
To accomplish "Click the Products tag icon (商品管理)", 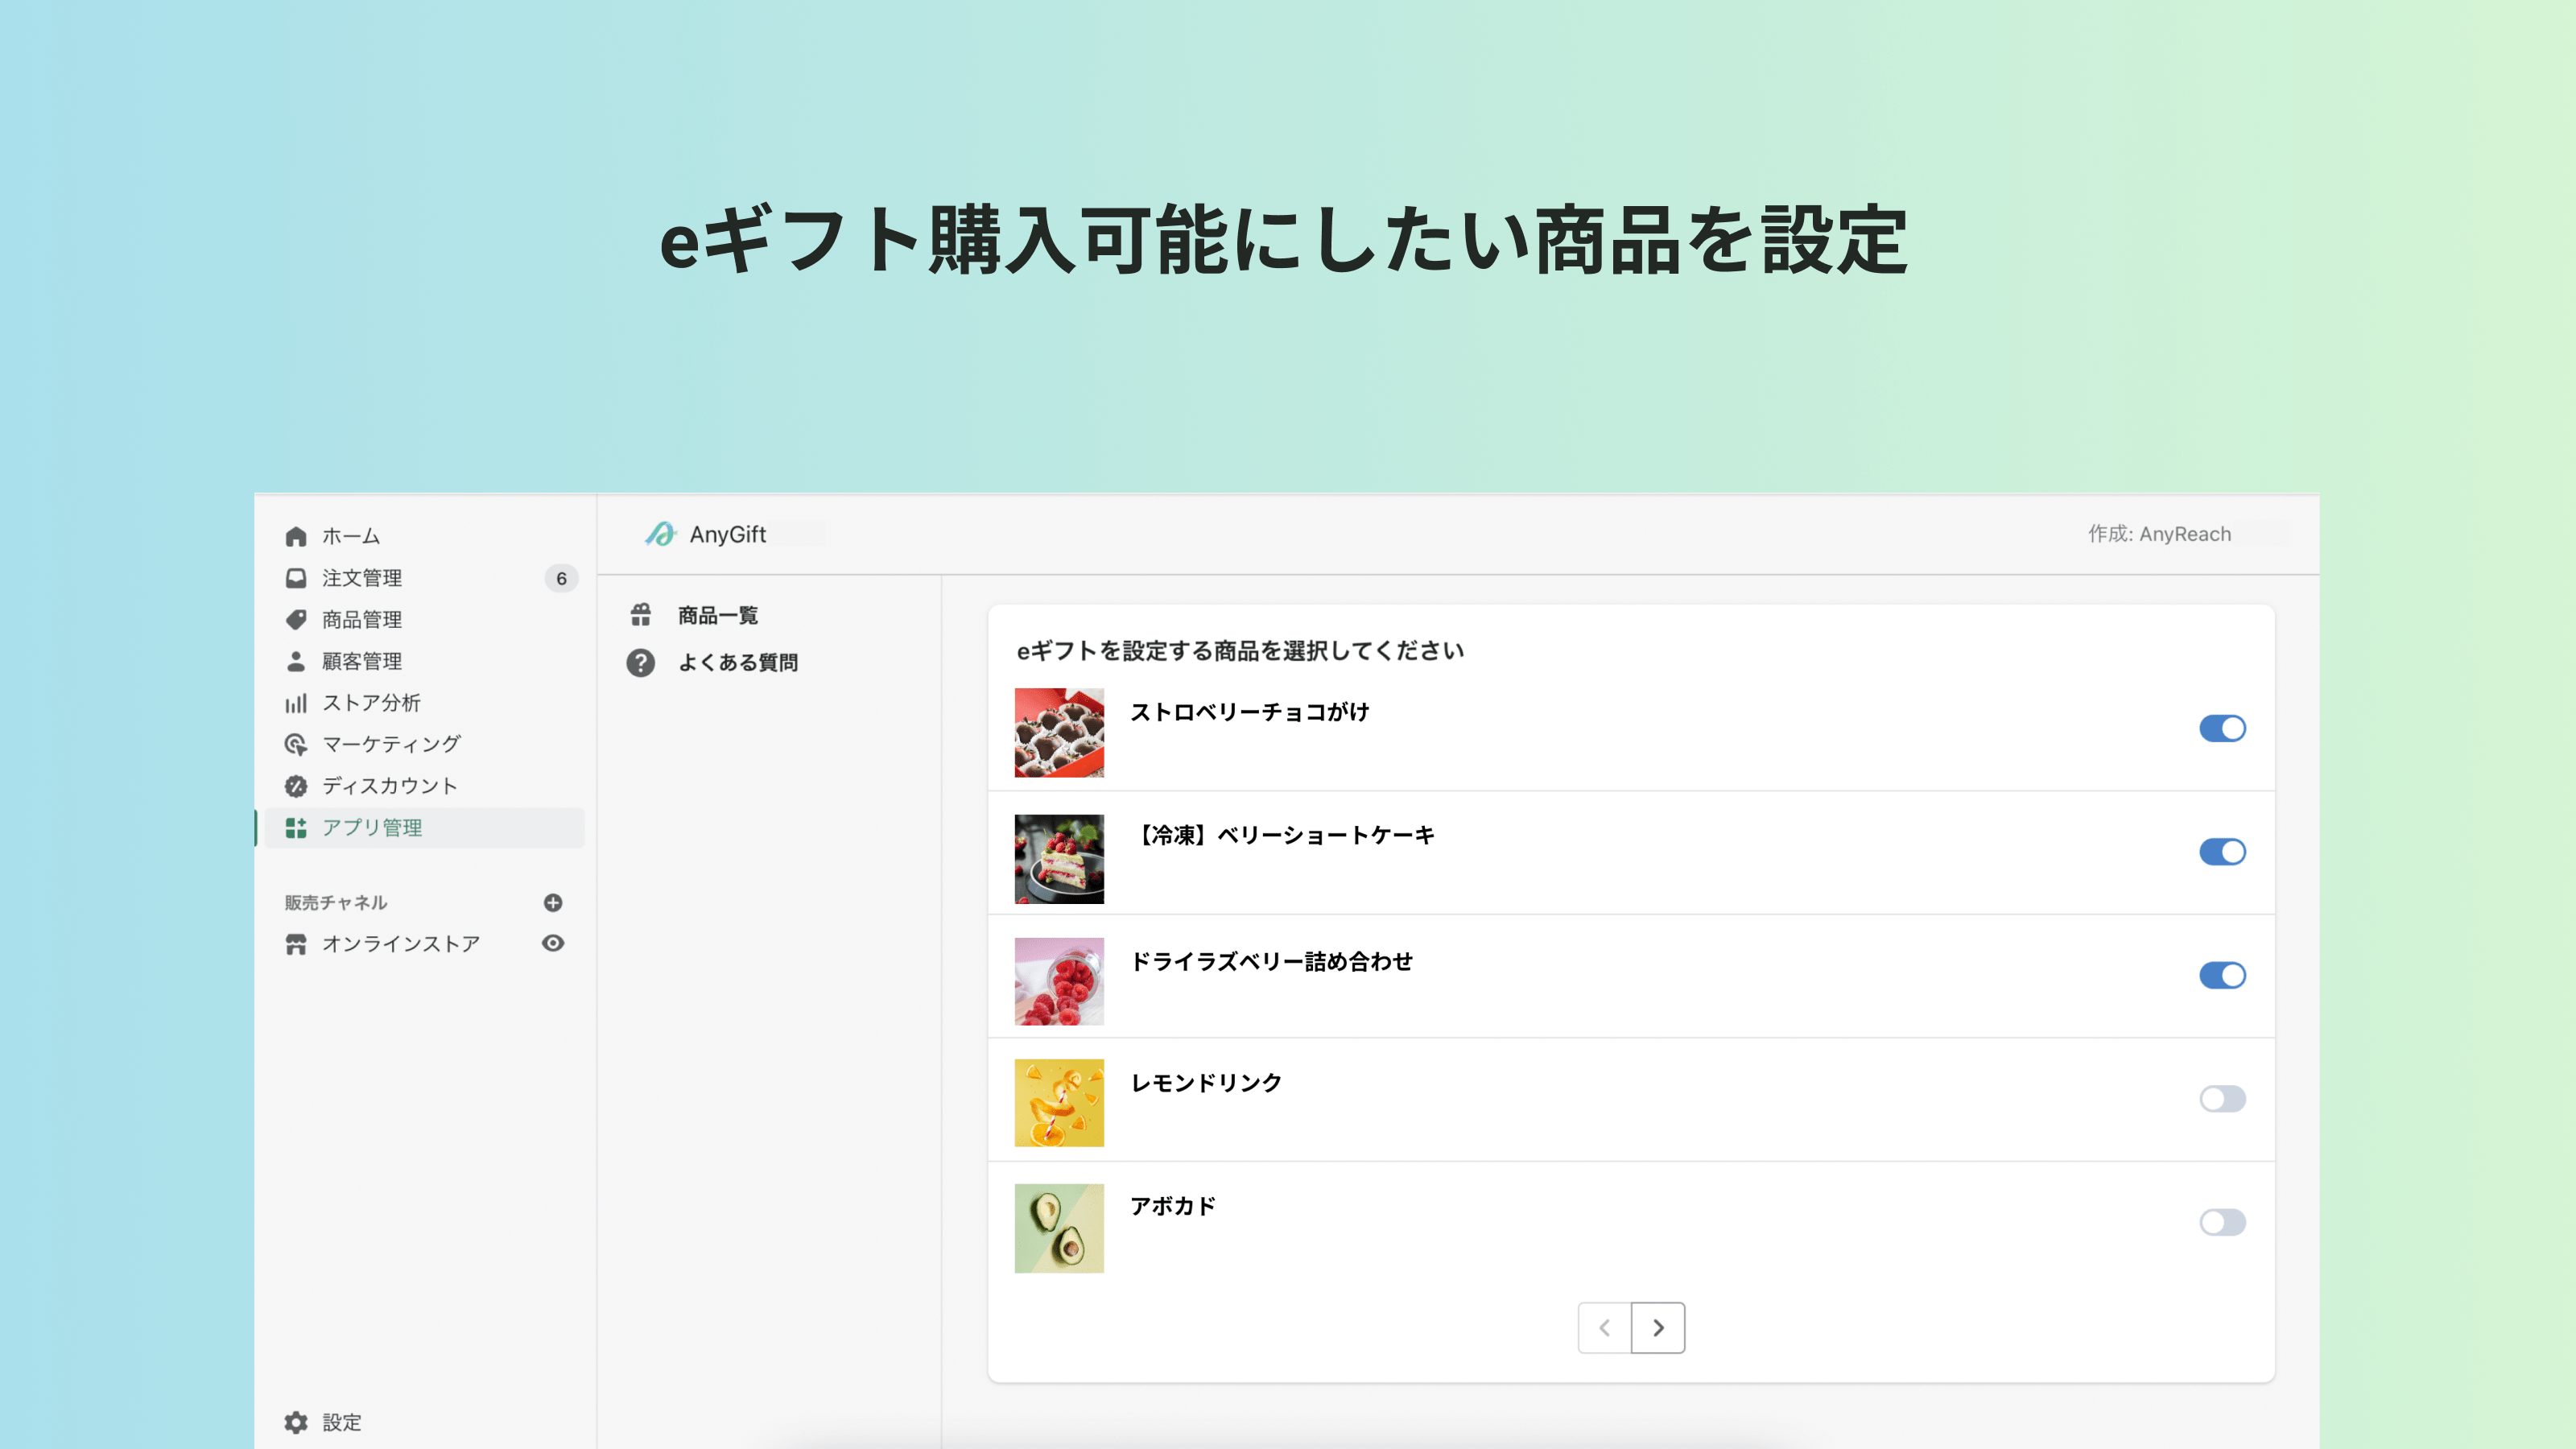I will coord(296,620).
